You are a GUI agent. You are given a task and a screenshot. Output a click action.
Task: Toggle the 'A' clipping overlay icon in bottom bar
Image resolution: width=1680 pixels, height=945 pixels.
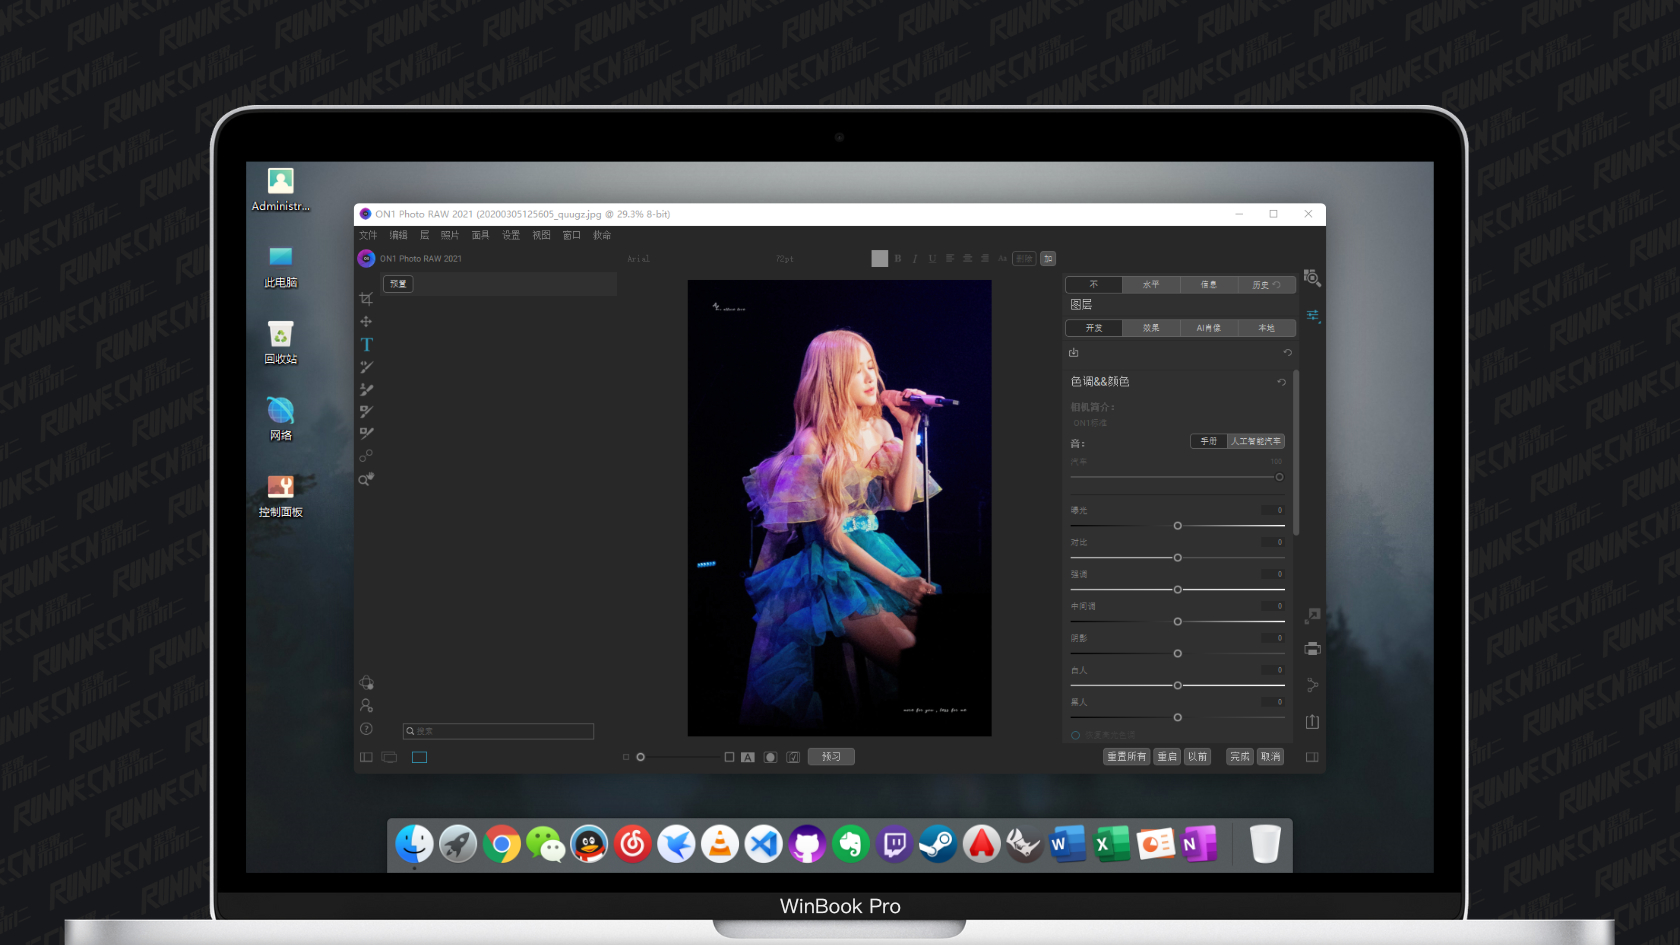[748, 757]
